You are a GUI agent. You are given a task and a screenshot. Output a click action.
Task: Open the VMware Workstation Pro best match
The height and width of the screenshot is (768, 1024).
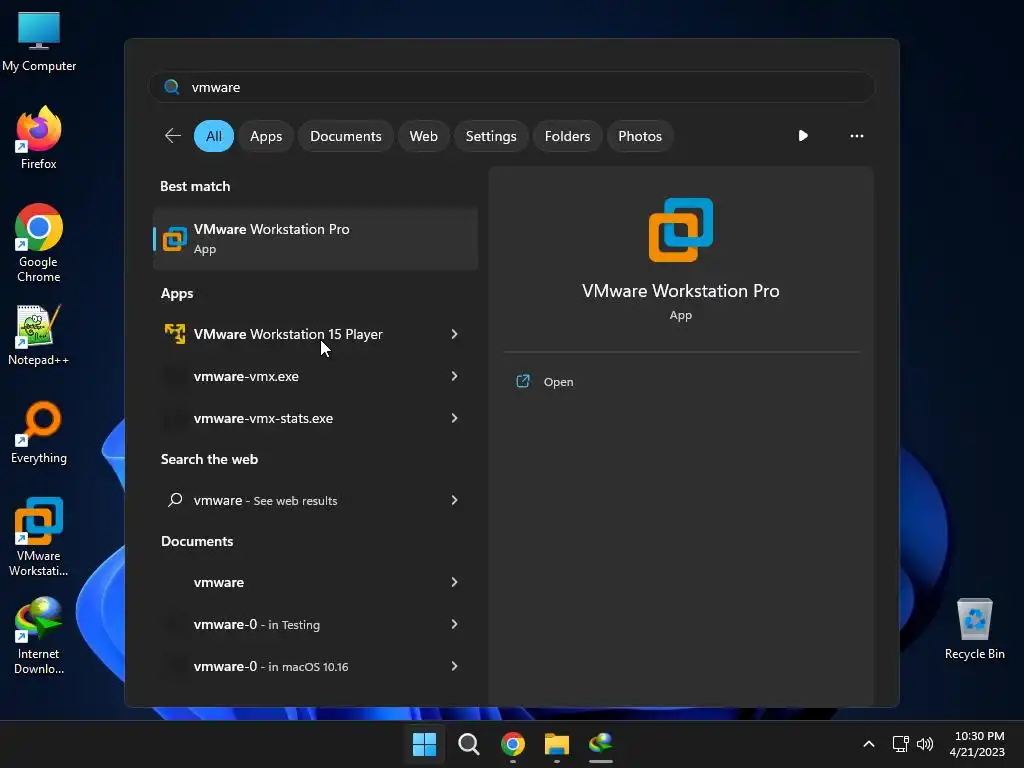(315, 238)
